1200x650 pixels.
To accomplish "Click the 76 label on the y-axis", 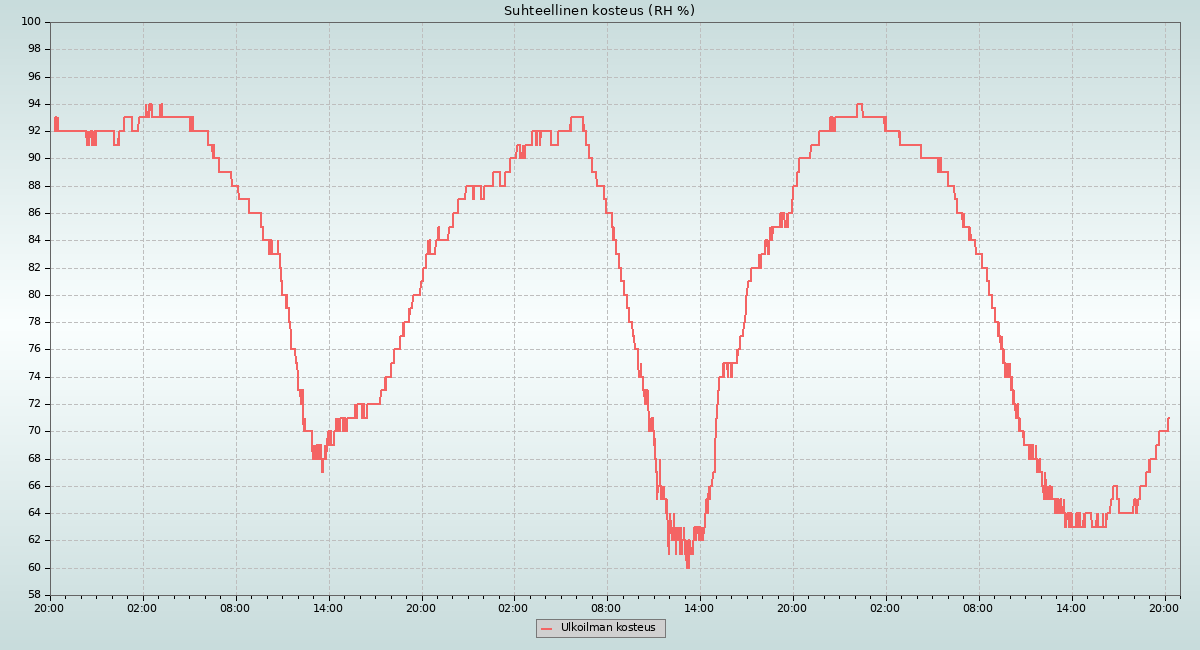I will pyautogui.click(x=33, y=349).
